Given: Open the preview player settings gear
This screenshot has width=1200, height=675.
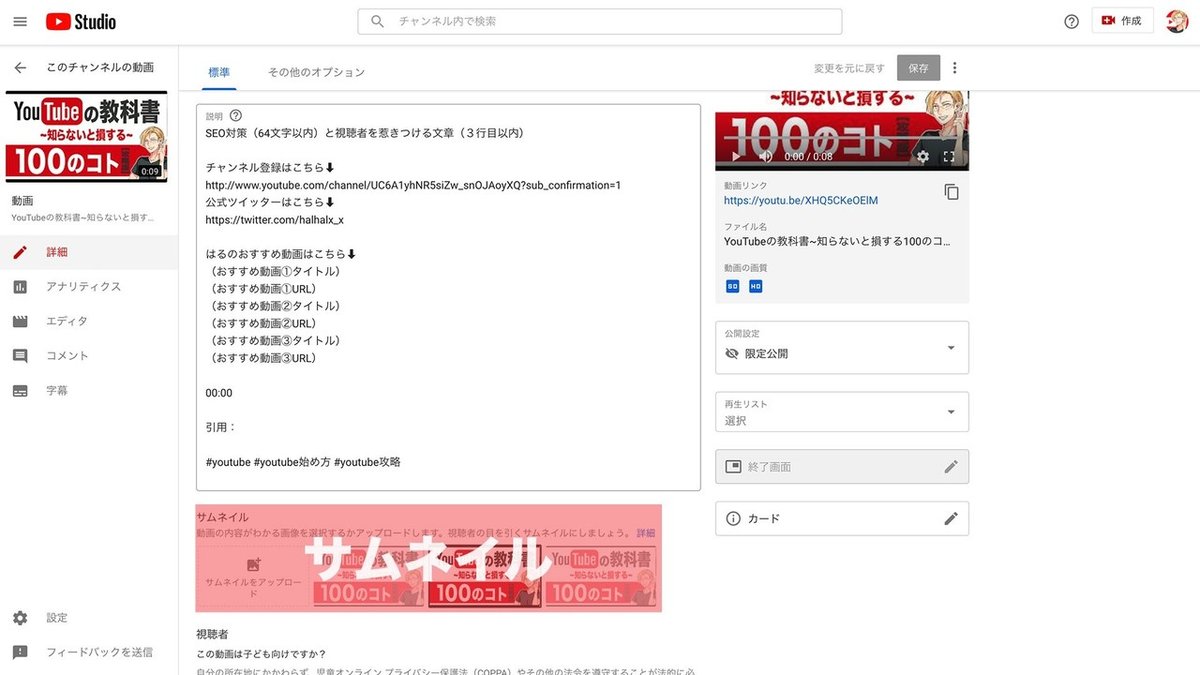Looking at the screenshot, I should pyautogui.click(x=922, y=156).
